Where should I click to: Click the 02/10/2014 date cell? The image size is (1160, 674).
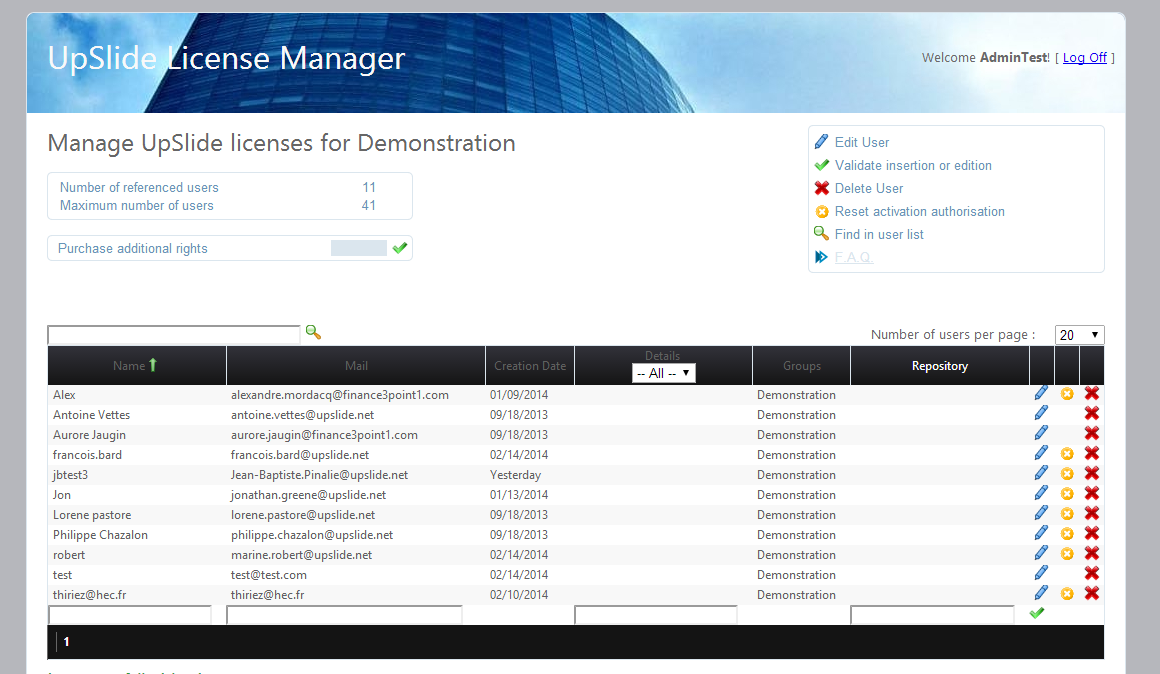pos(519,594)
